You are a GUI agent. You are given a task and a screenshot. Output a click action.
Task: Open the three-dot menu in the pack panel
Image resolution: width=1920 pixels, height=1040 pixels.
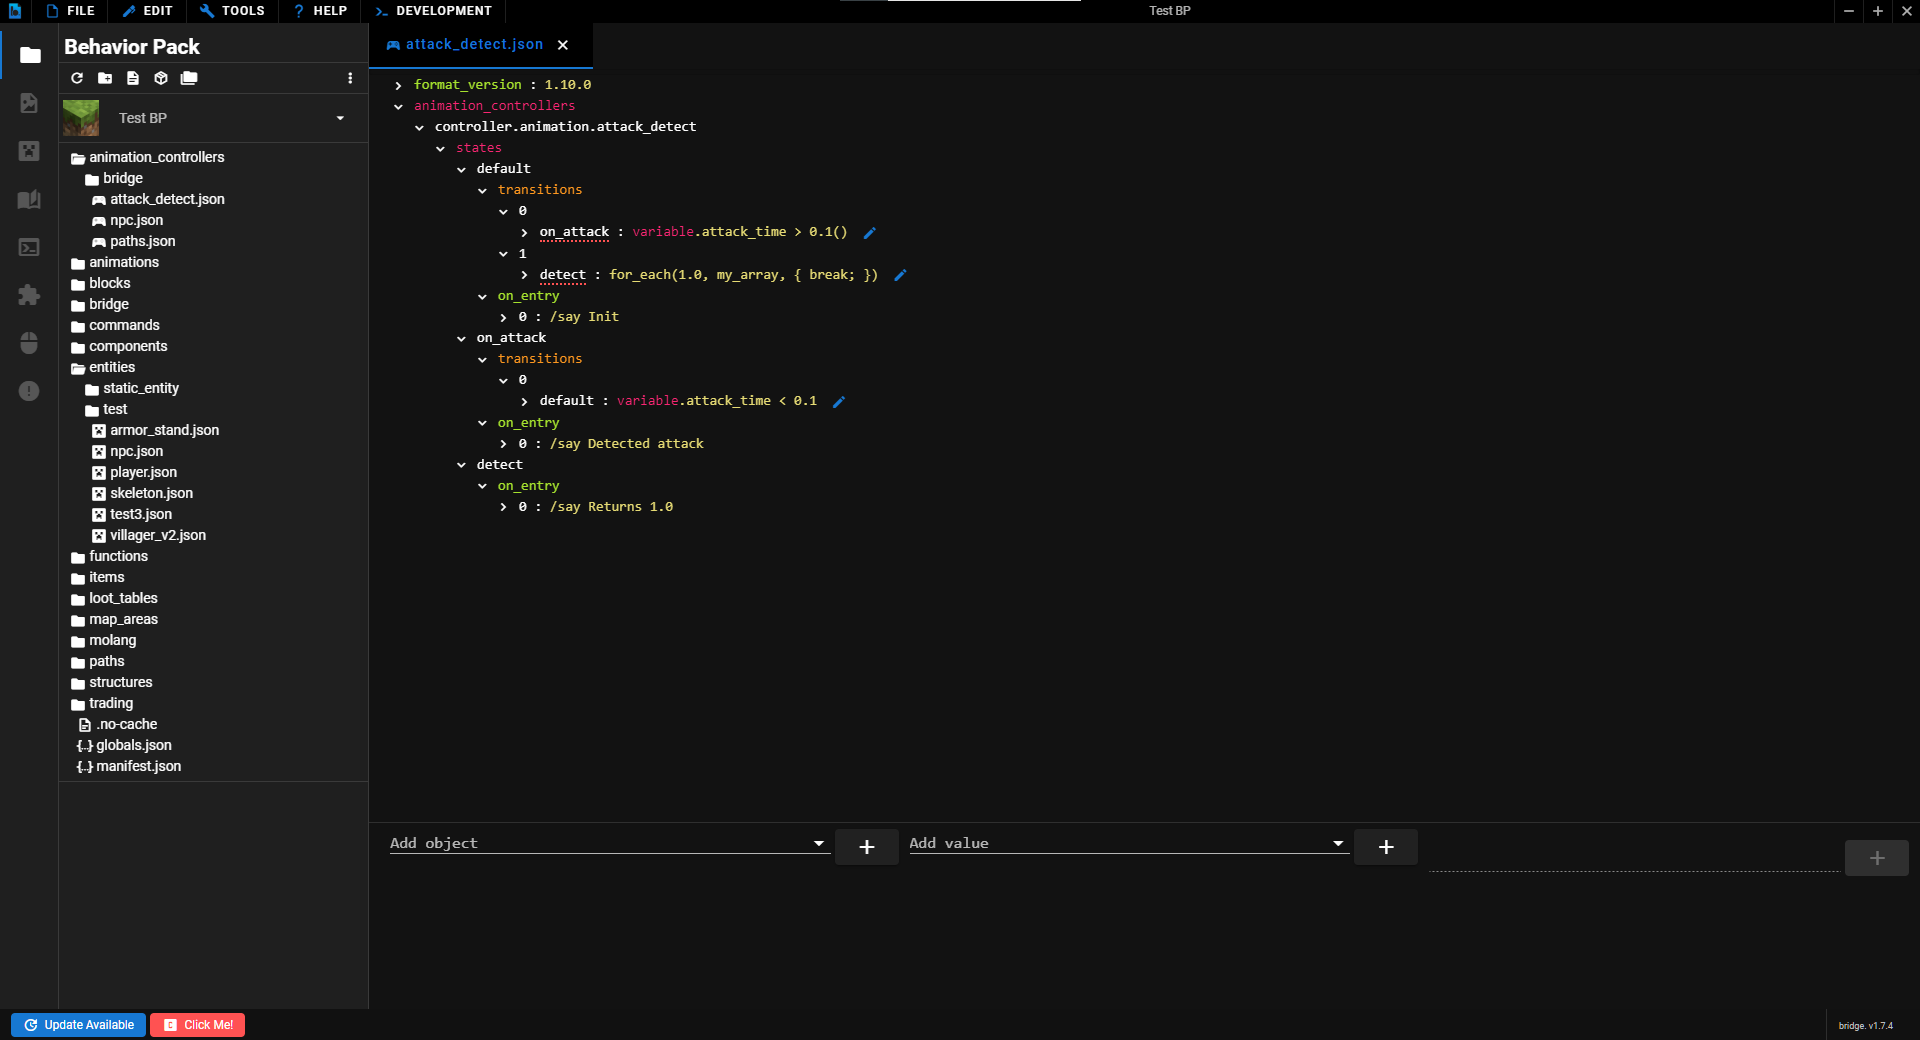(x=349, y=78)
